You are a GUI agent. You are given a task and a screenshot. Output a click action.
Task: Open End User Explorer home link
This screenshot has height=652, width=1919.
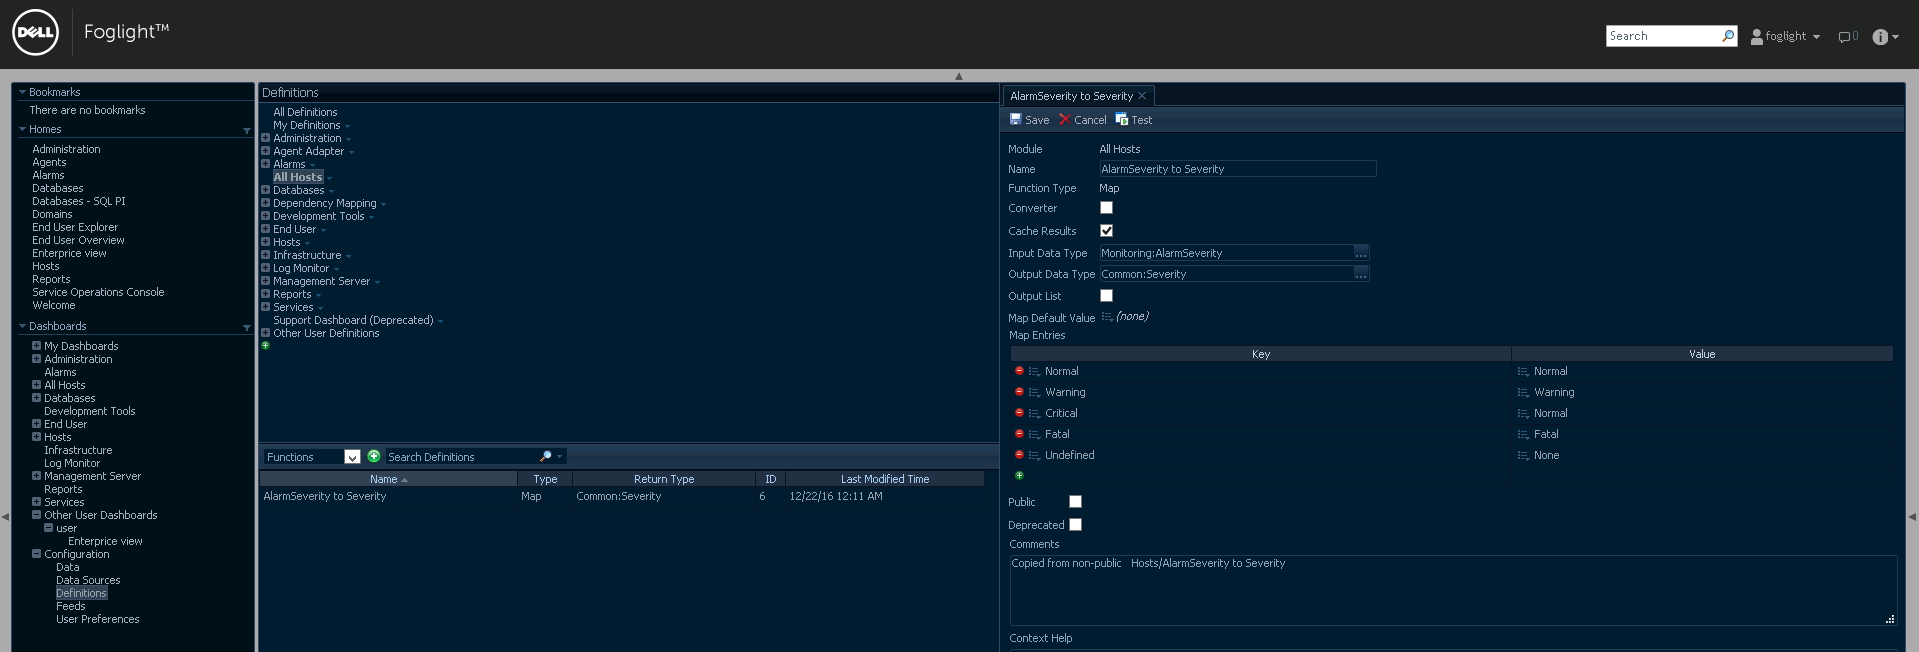pos(75,227)
